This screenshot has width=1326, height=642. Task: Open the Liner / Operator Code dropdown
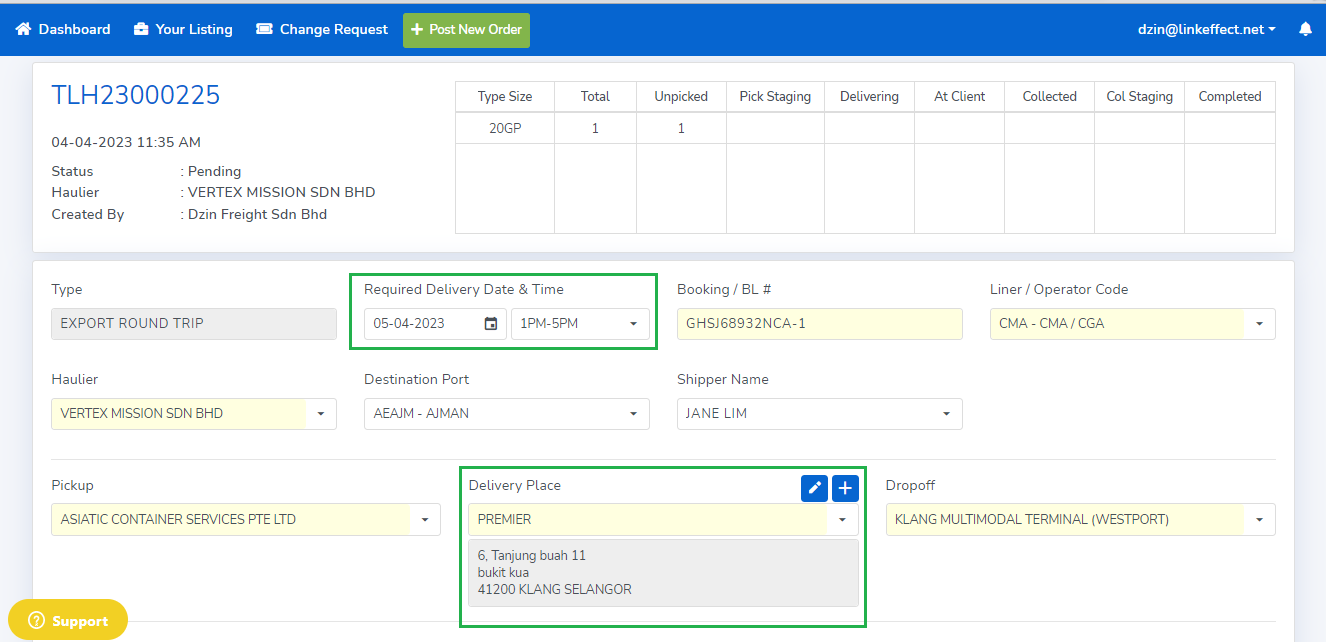pos(1258,324)
